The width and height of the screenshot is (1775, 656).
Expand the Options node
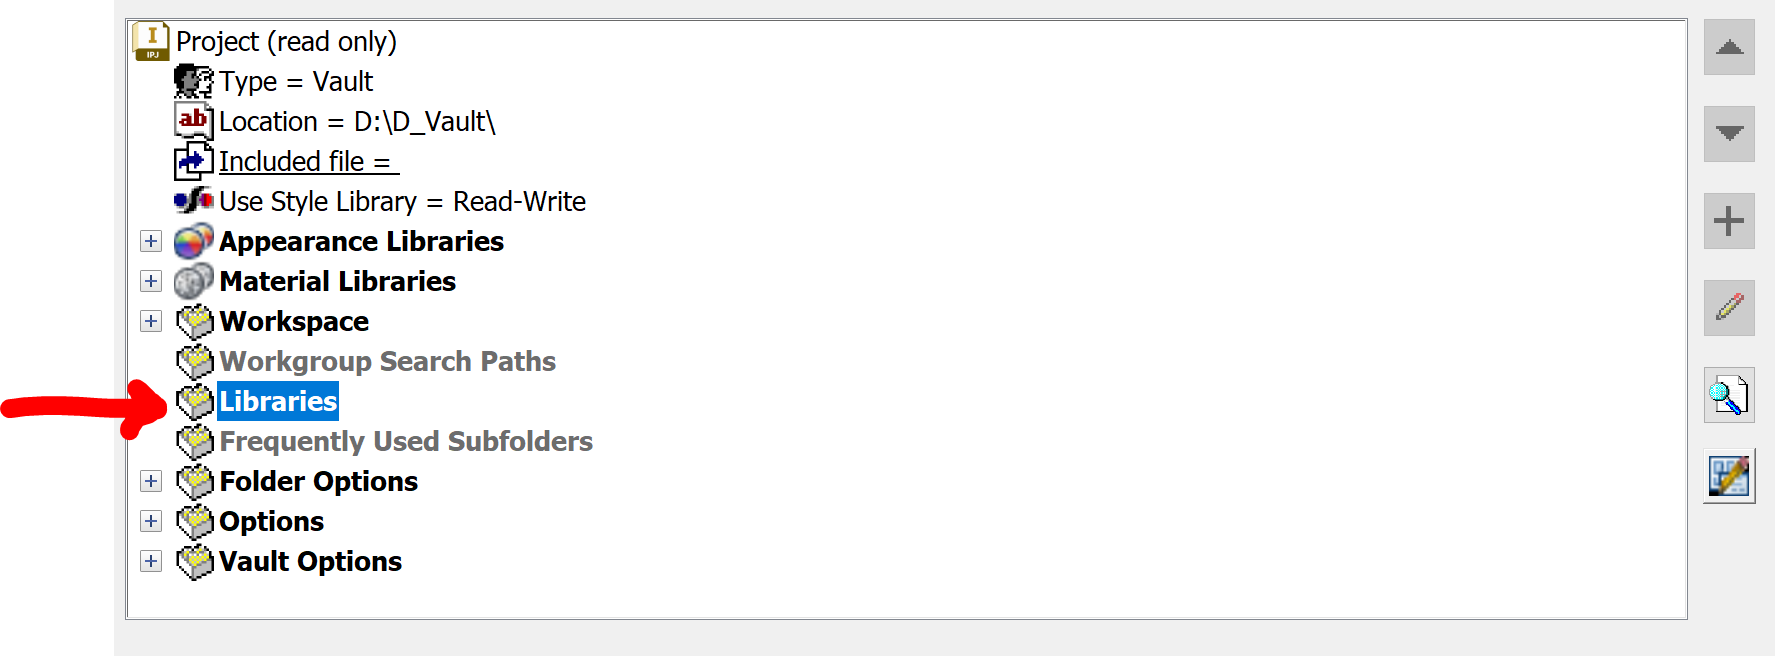pyautogui.click(x=151, y=521)
